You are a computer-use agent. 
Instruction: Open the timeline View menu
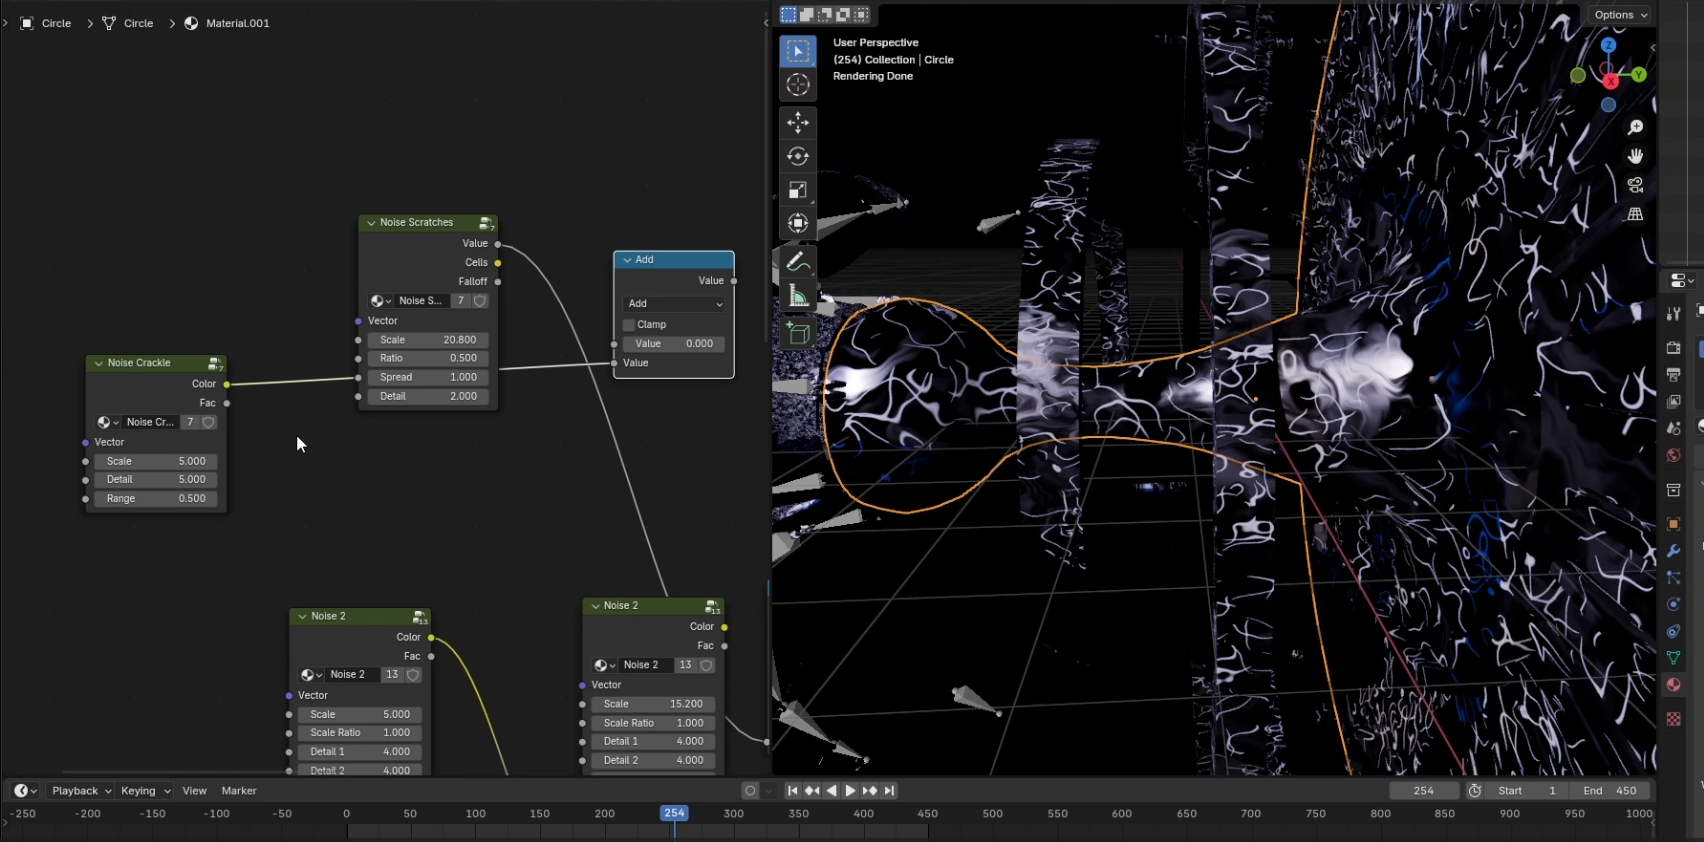point(194,791)
